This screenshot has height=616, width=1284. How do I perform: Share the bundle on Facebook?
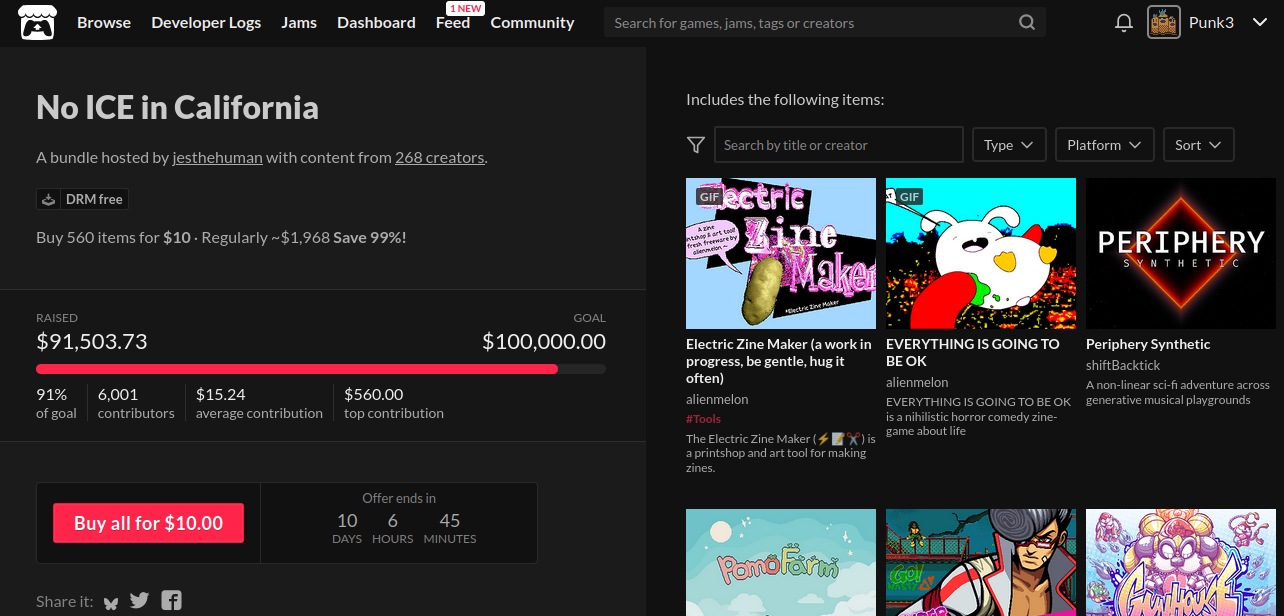[172, 601]
